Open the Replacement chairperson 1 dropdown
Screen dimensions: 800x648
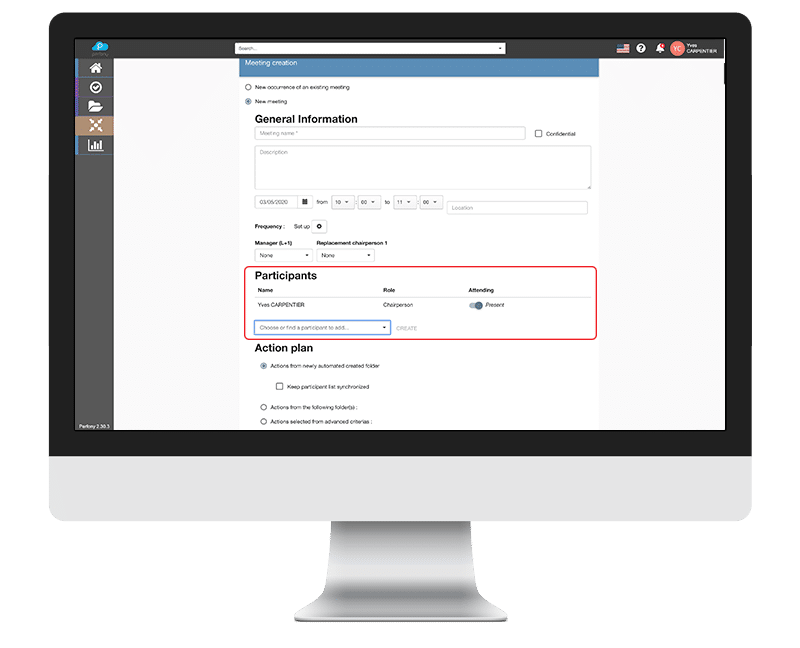click(x=345, y=255)
